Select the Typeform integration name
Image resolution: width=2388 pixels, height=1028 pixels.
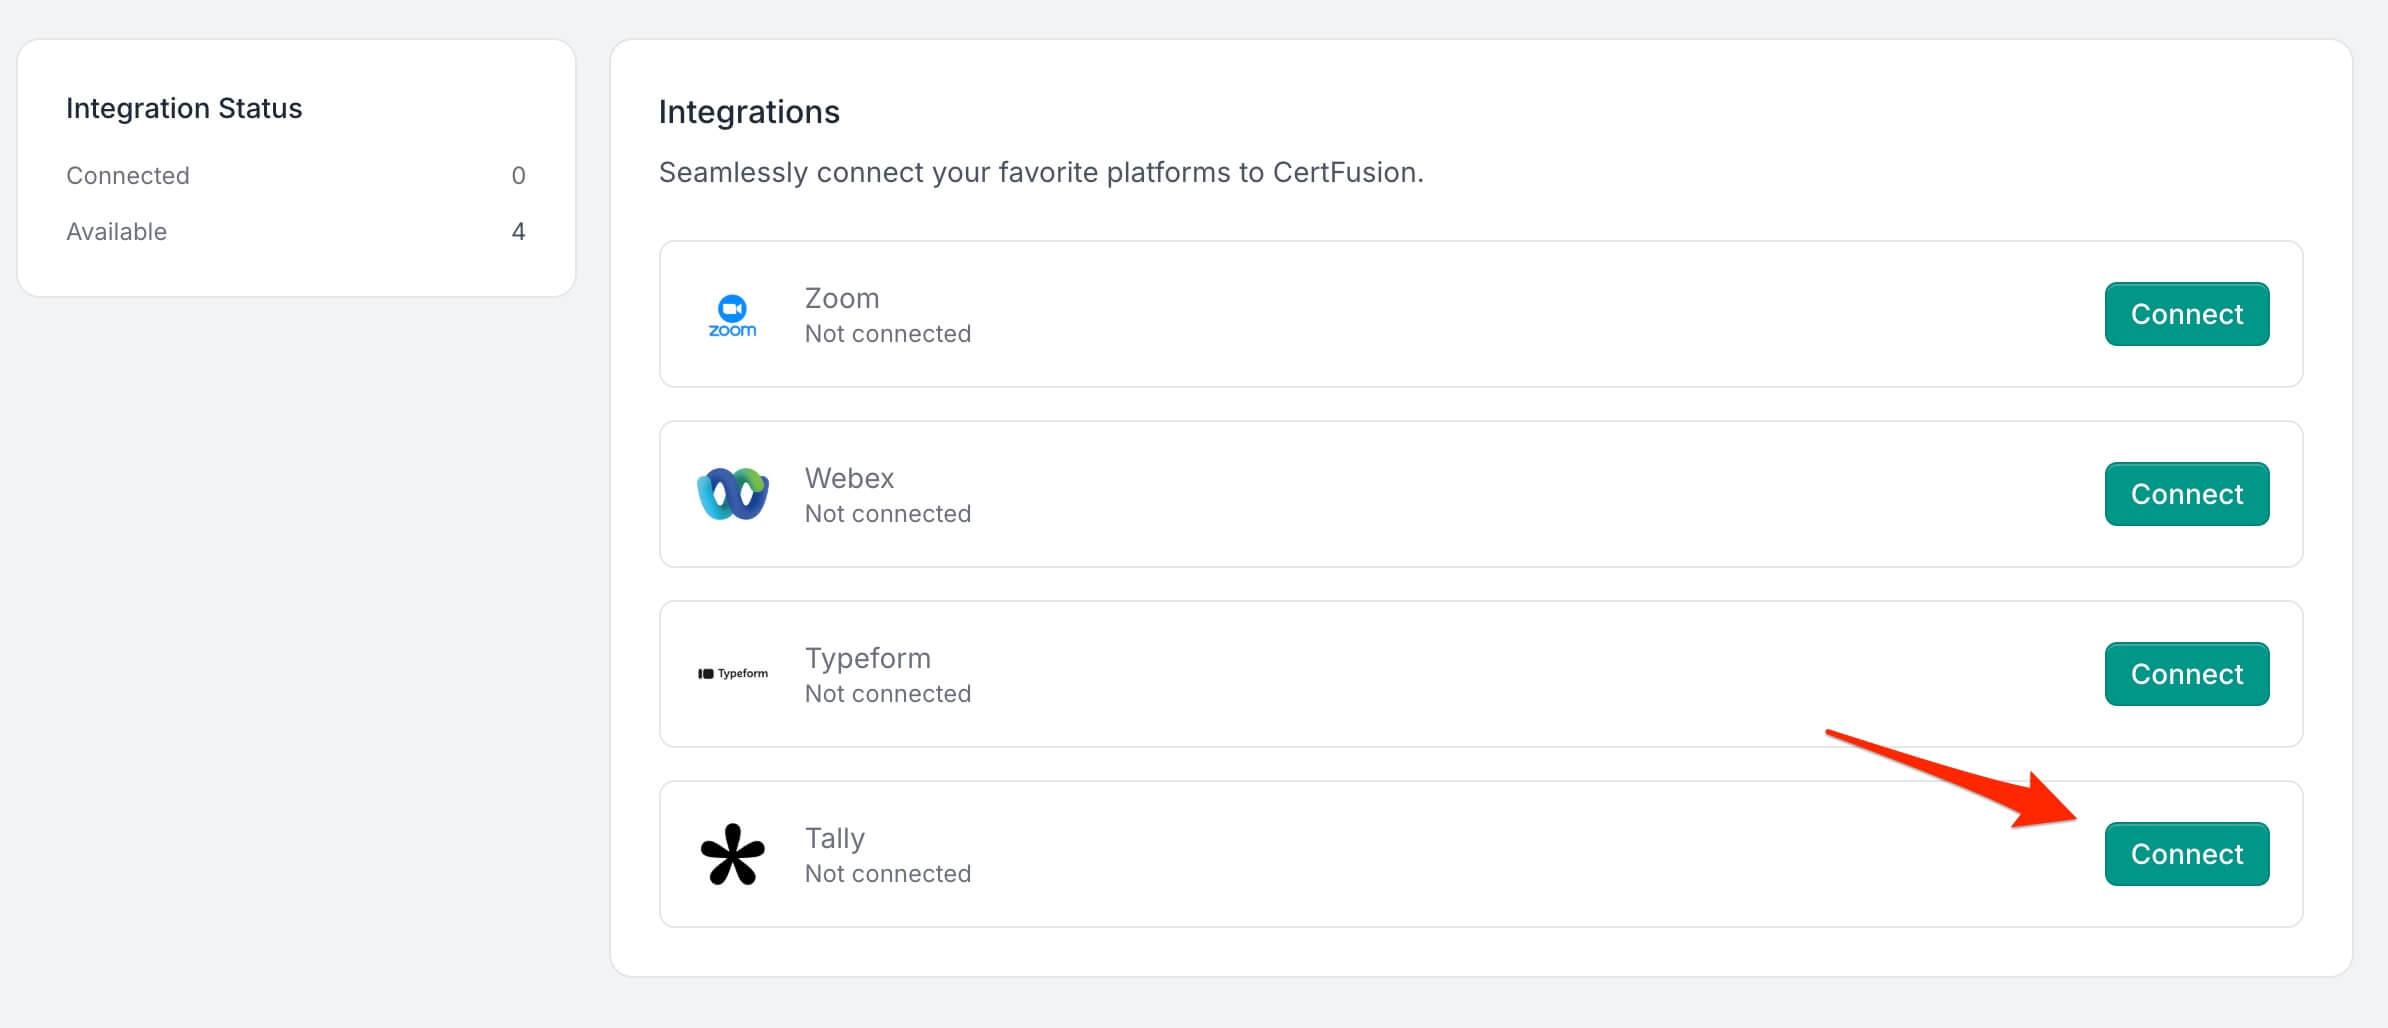[867, 658]
